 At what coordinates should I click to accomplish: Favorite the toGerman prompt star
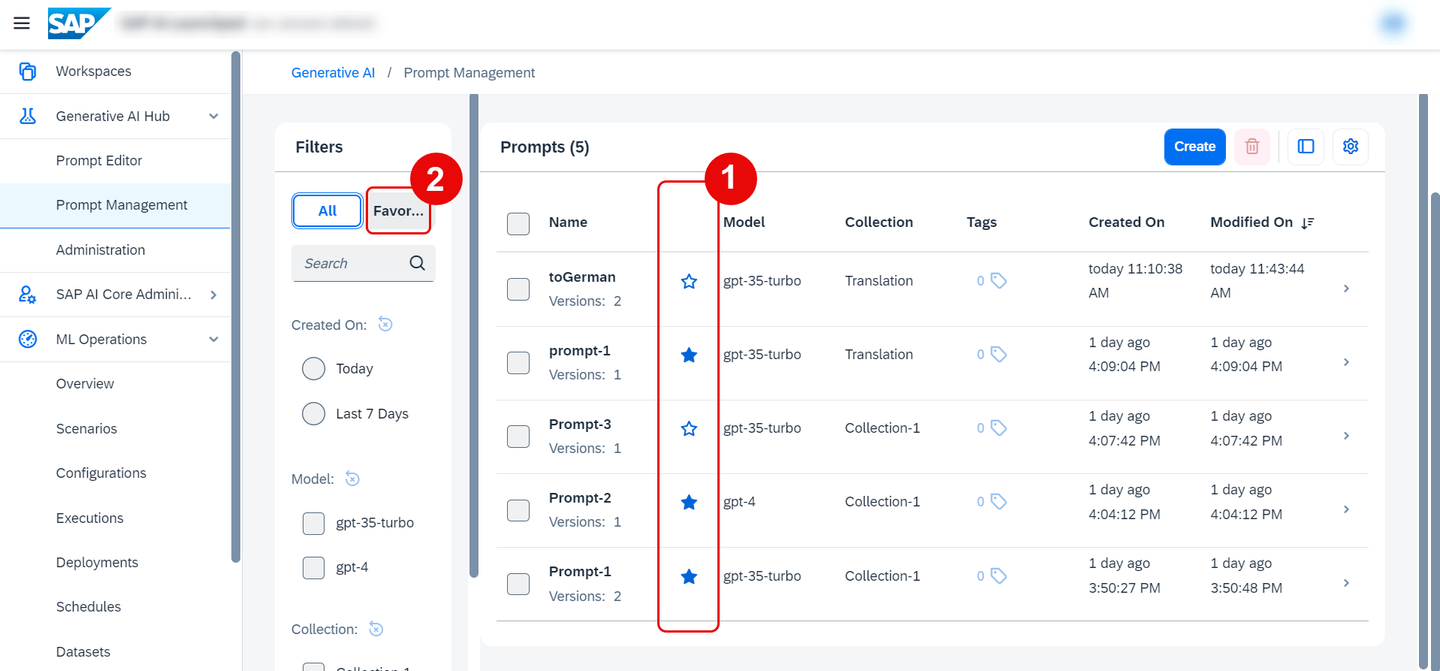point(688,282)
